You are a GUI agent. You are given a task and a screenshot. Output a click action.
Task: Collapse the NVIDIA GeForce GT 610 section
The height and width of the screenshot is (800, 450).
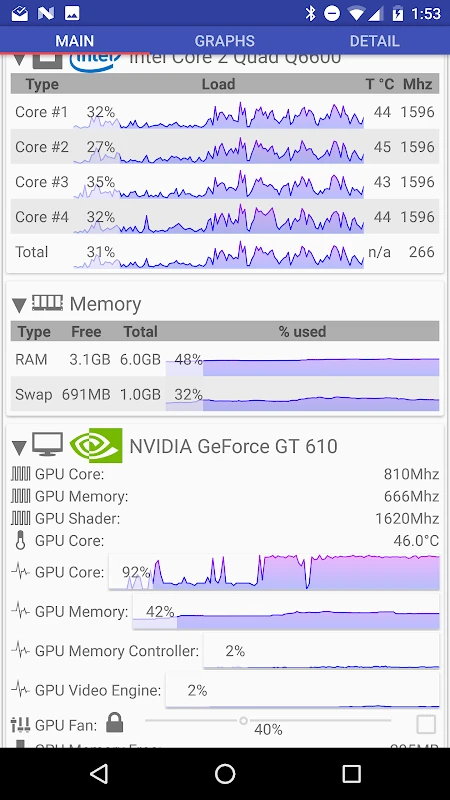click(x=19, y=447)
